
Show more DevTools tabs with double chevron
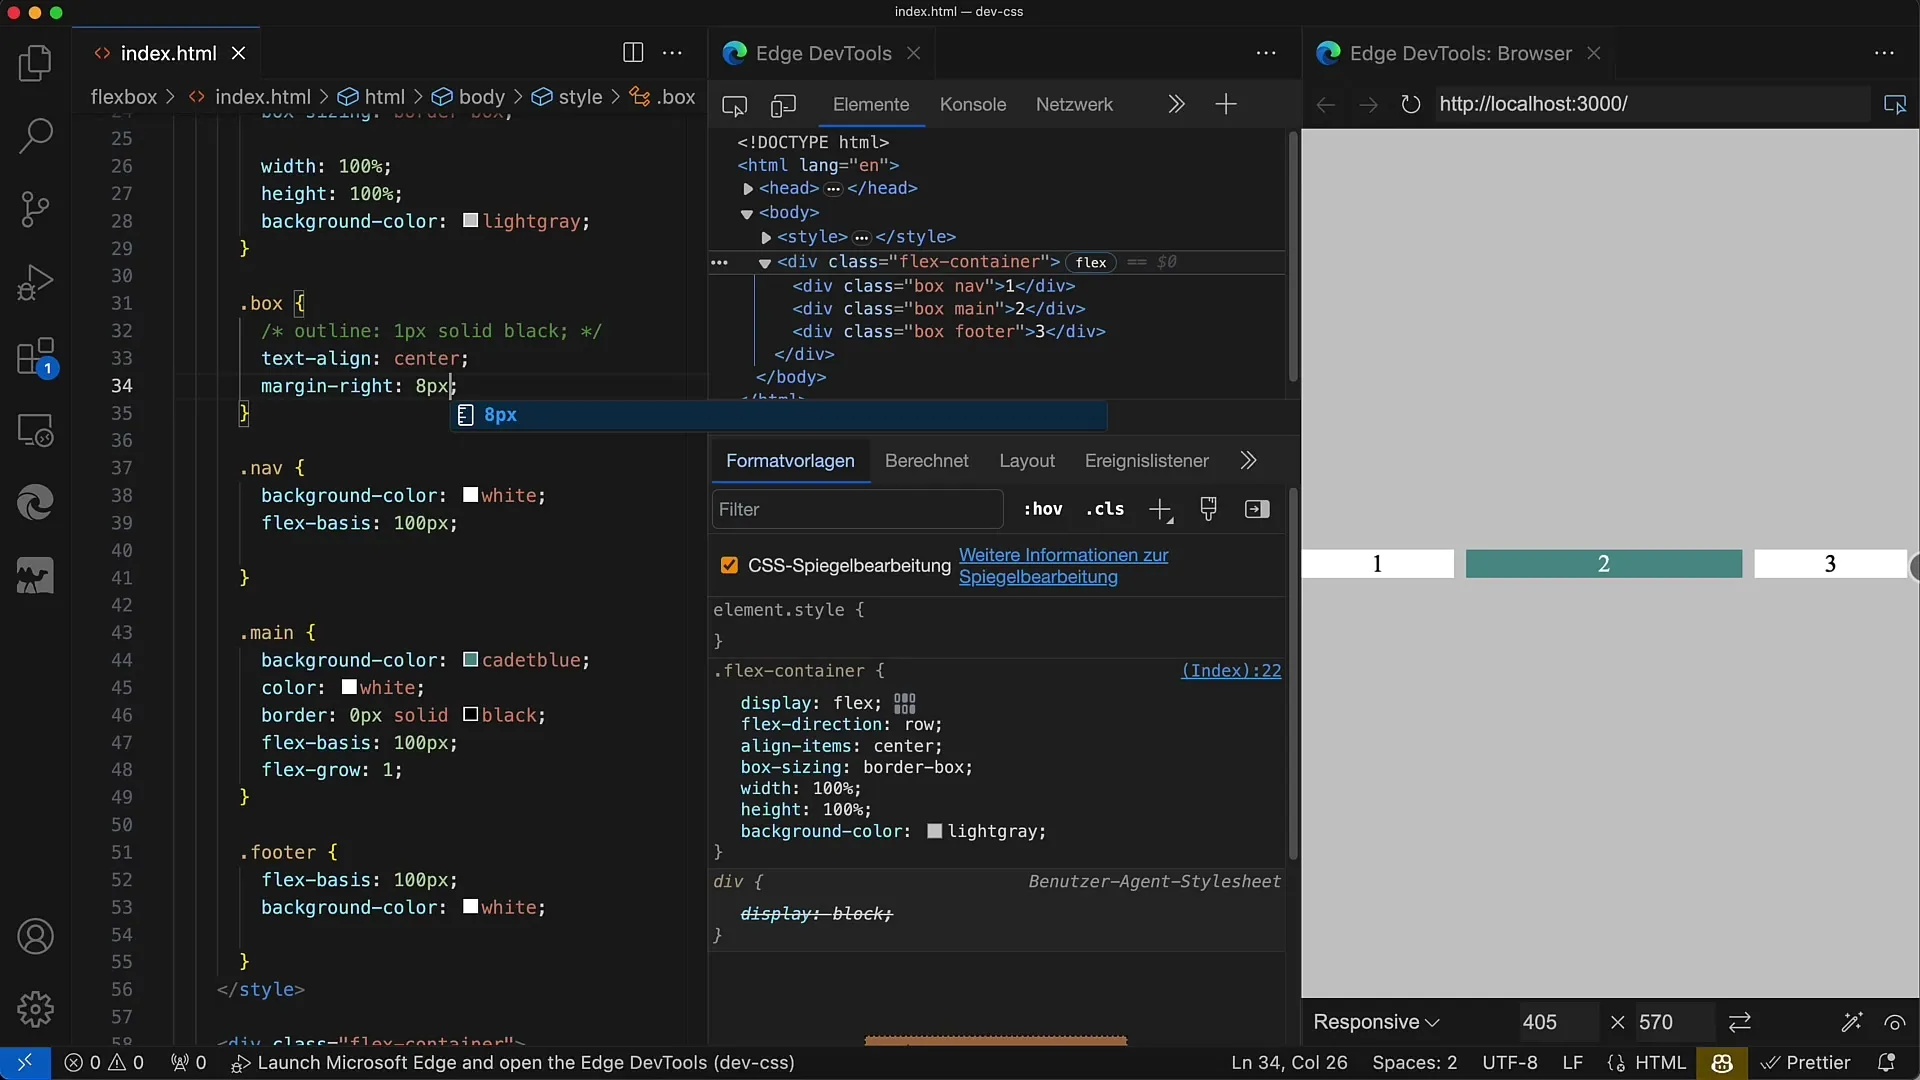[x=1176, y=104]
